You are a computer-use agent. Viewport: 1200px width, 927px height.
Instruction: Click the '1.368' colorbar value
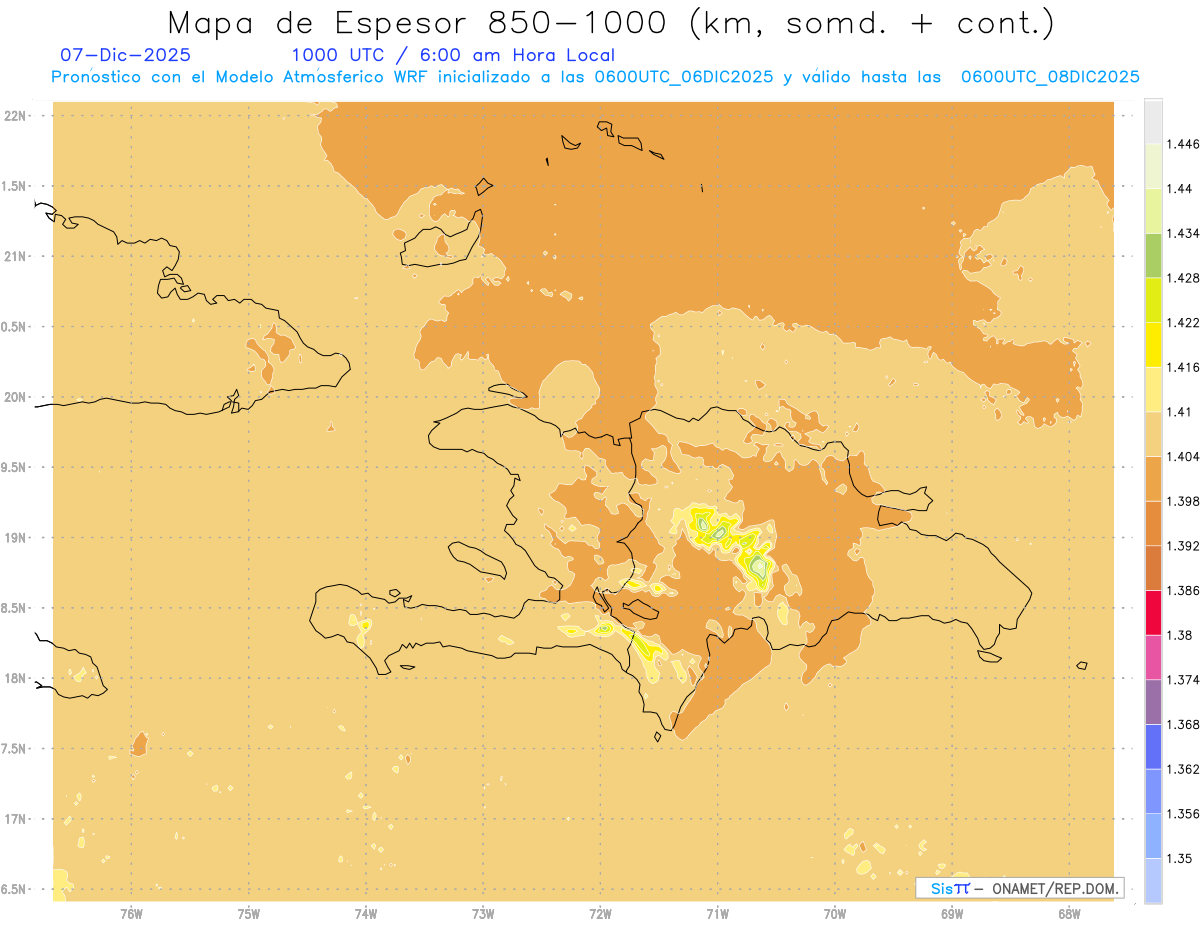click(x=1183, y=725)
